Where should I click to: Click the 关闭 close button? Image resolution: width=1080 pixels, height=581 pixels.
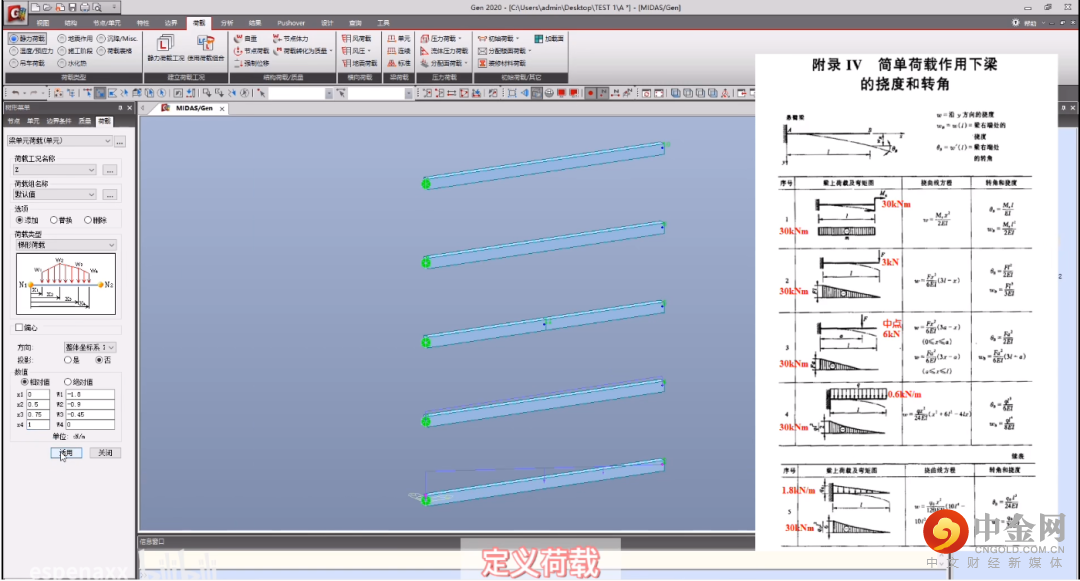pyautogui.click(x=105, y=453)
